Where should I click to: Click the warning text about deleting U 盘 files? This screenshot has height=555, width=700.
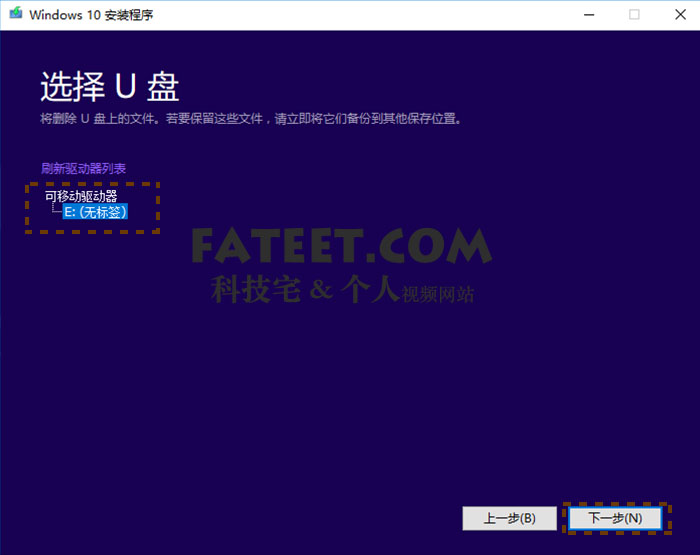[250, 118]
